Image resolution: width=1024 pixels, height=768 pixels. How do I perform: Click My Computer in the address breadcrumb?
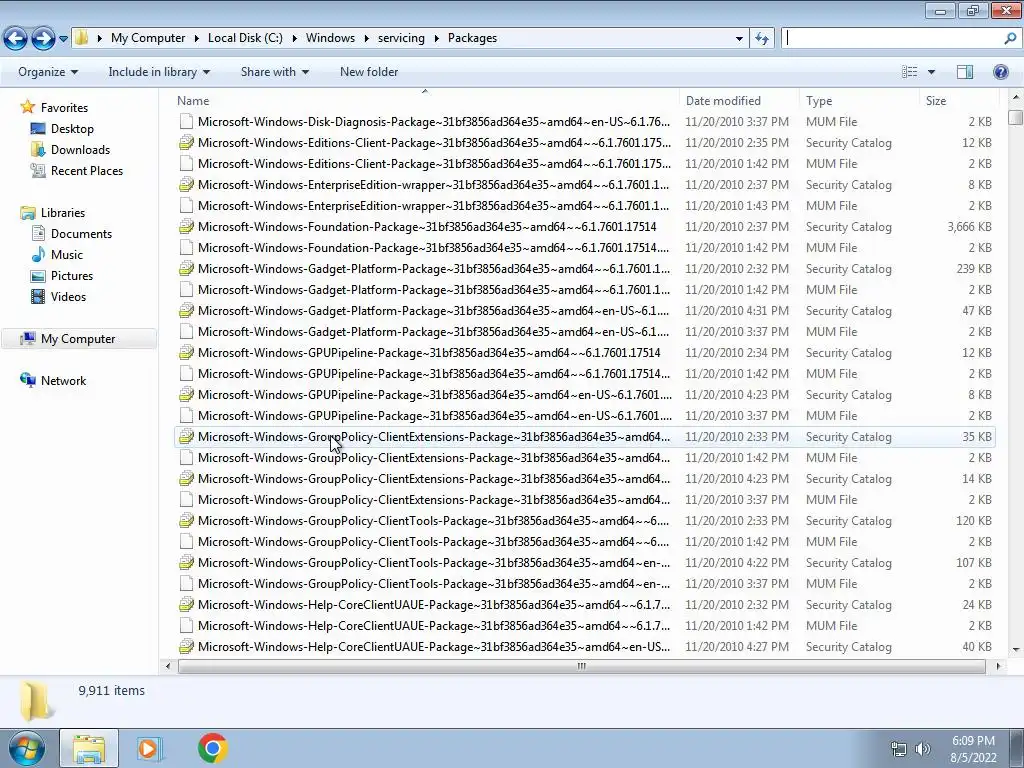[148, 38]
